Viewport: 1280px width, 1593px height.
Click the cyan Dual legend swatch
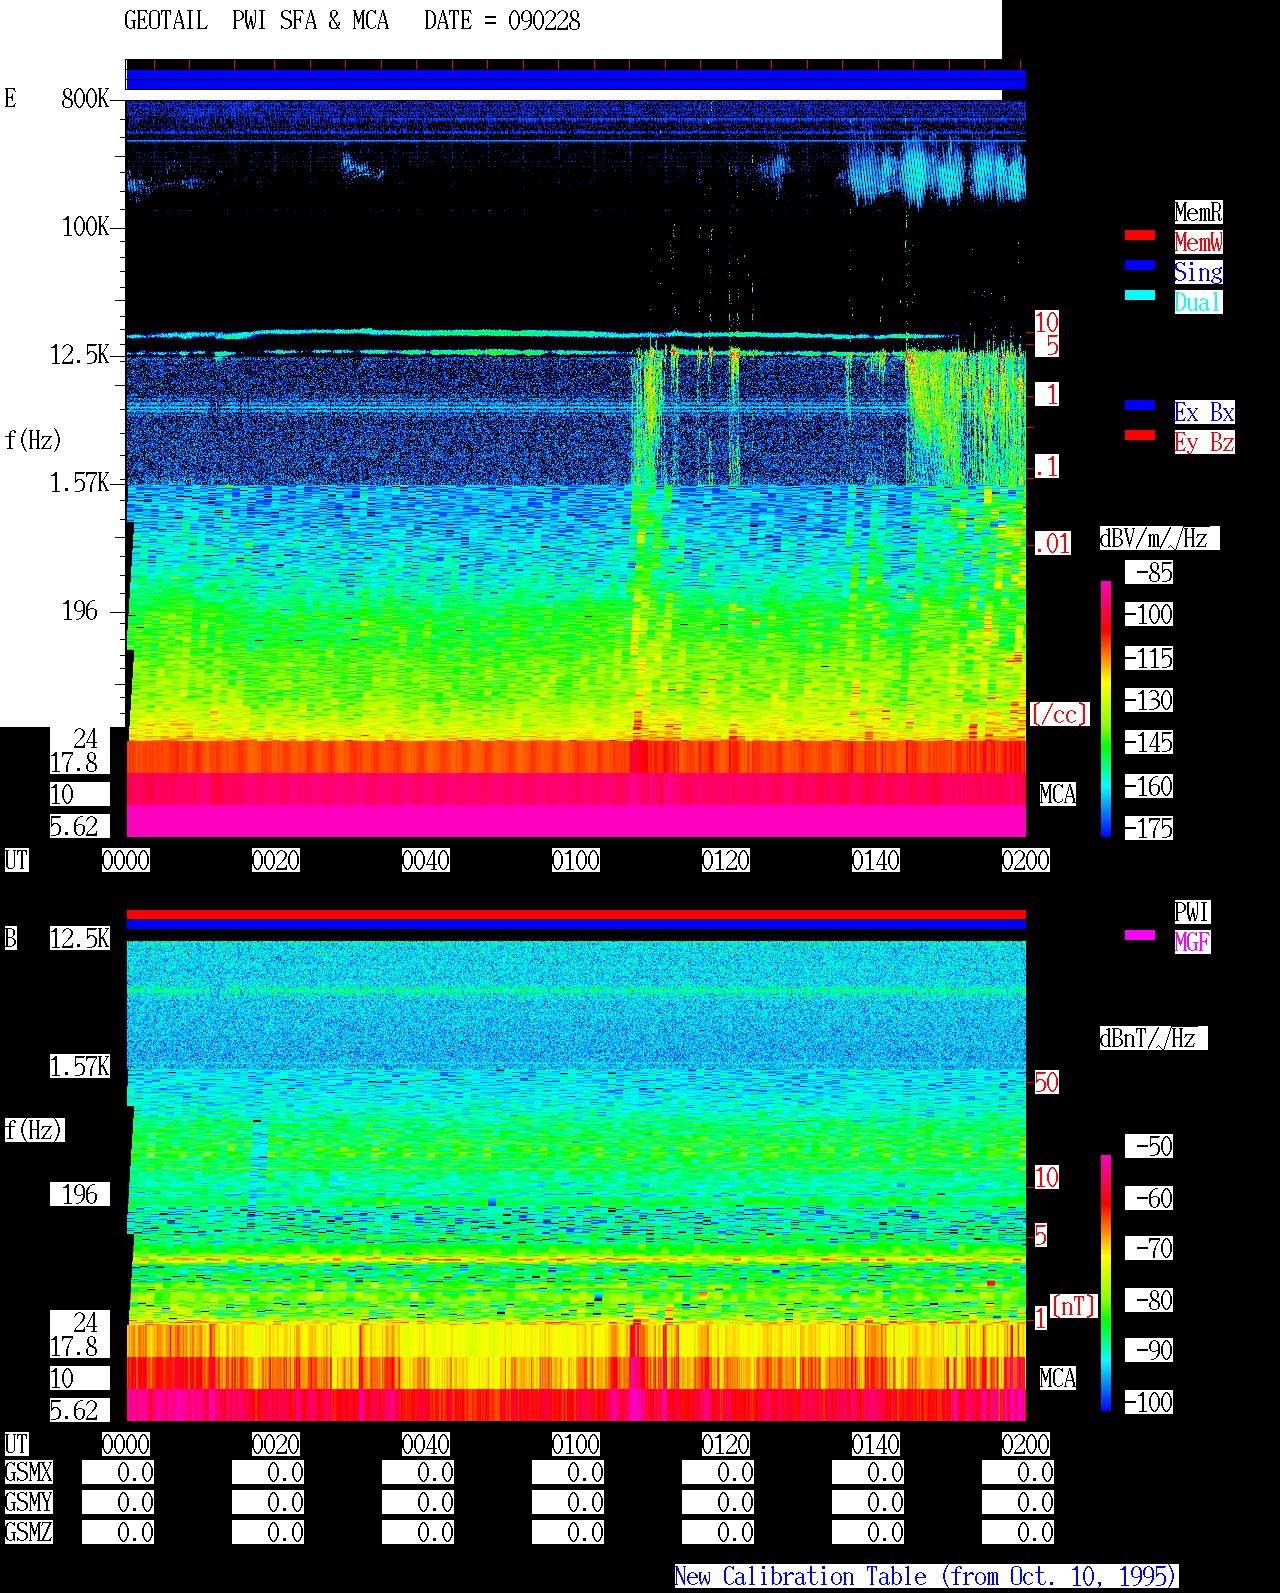[1140, 295]
